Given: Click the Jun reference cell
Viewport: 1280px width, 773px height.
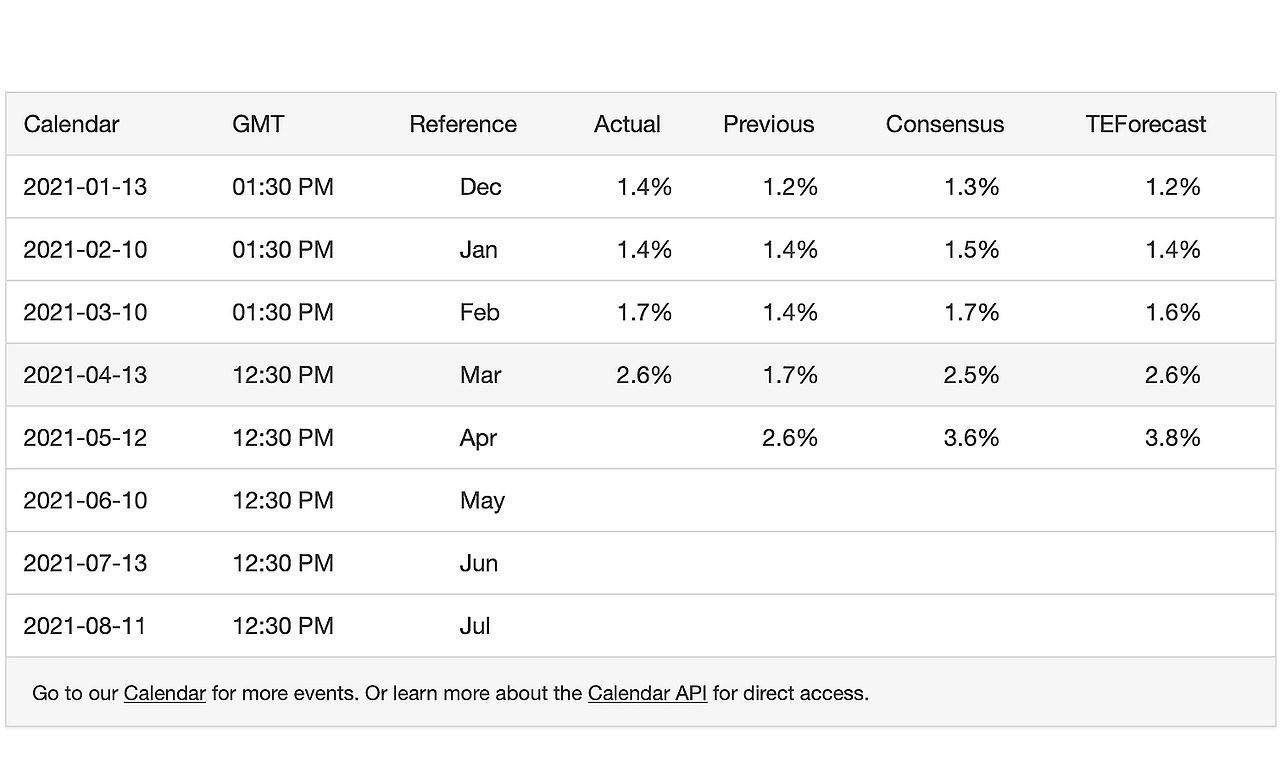Looking at the screenshot, I should (478, 564).
